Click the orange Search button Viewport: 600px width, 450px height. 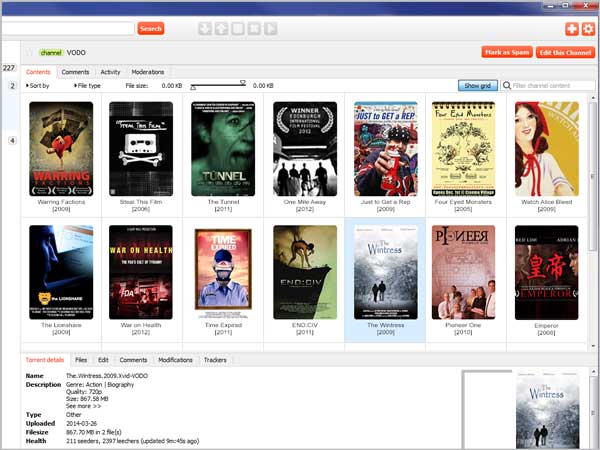(x=151, y=29)
